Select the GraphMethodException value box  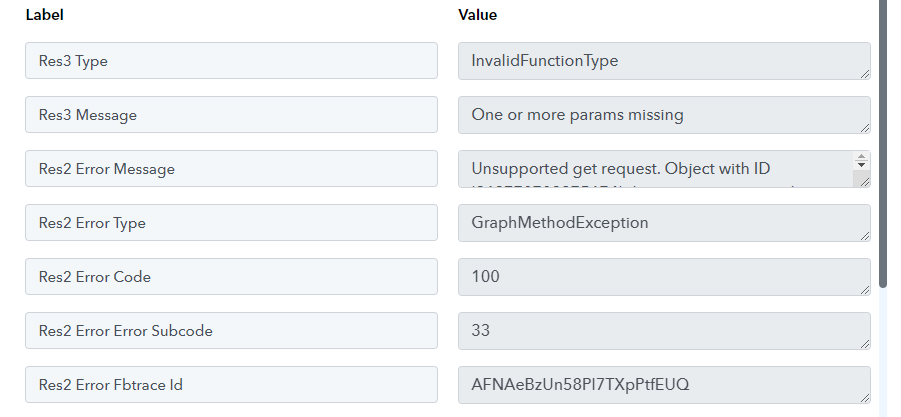pos(664,223)
